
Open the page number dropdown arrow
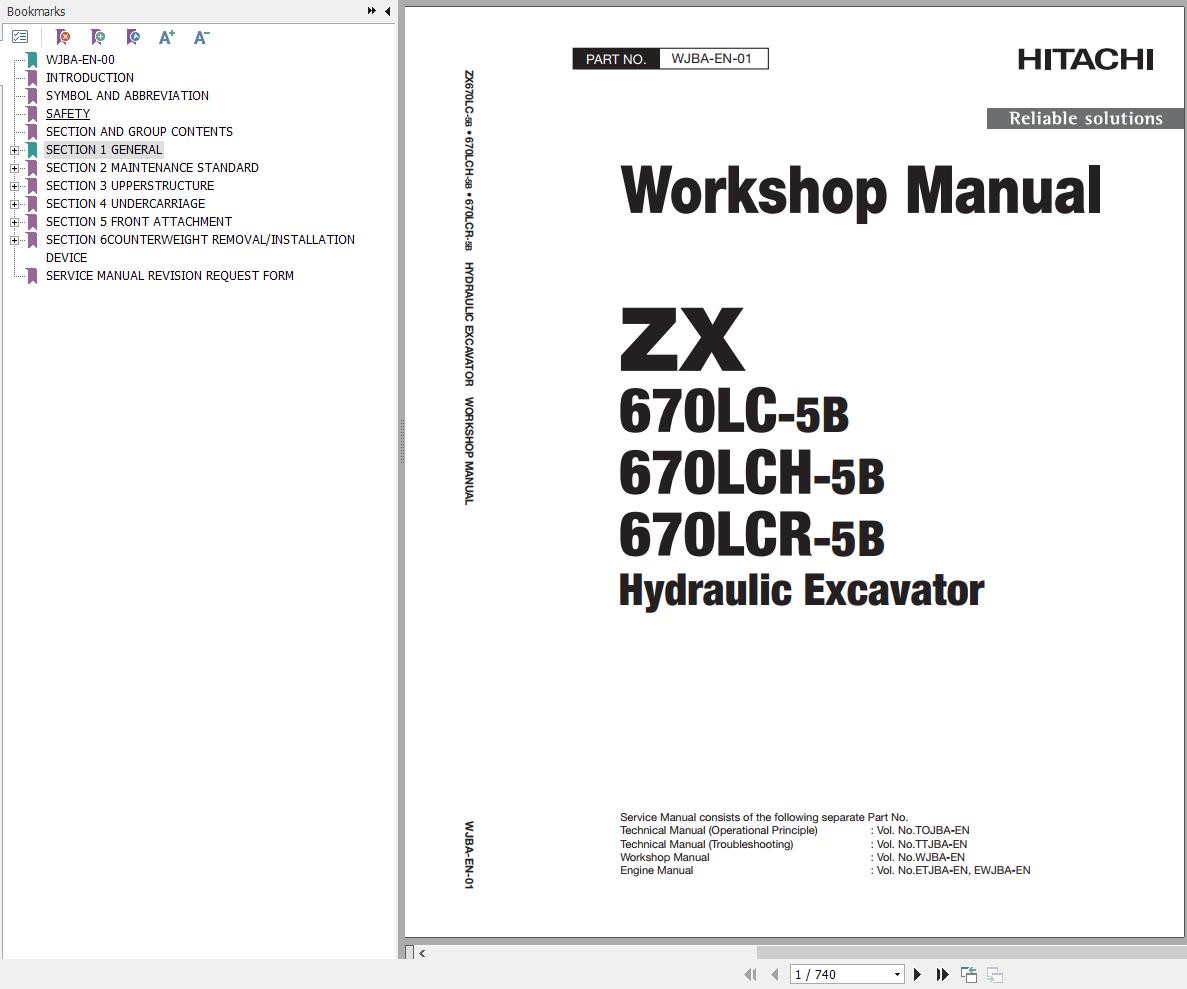point(897,975)
